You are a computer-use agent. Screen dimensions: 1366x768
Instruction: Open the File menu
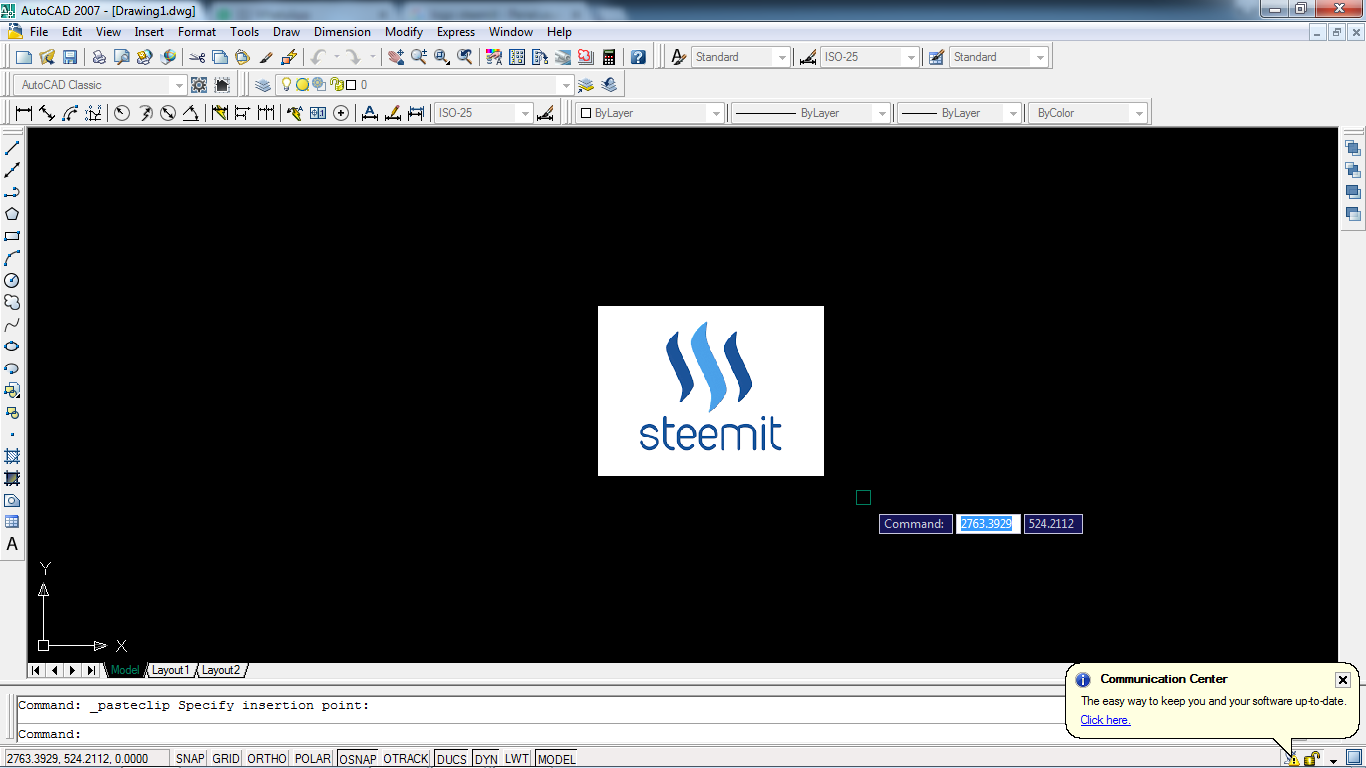pyautogui.click(x=39, y=32)
